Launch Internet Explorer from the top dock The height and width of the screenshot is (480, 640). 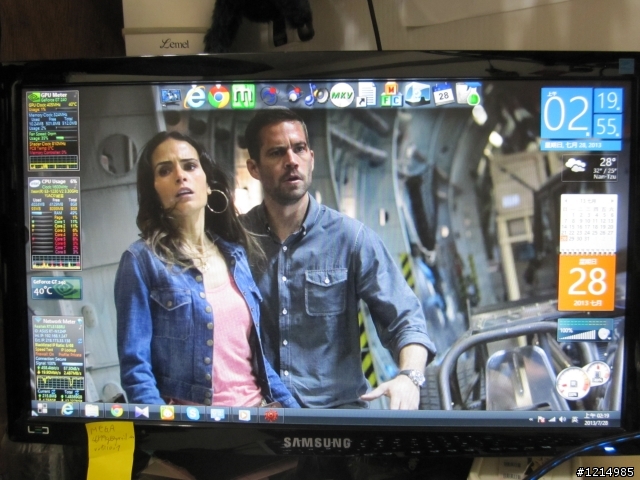194,97
